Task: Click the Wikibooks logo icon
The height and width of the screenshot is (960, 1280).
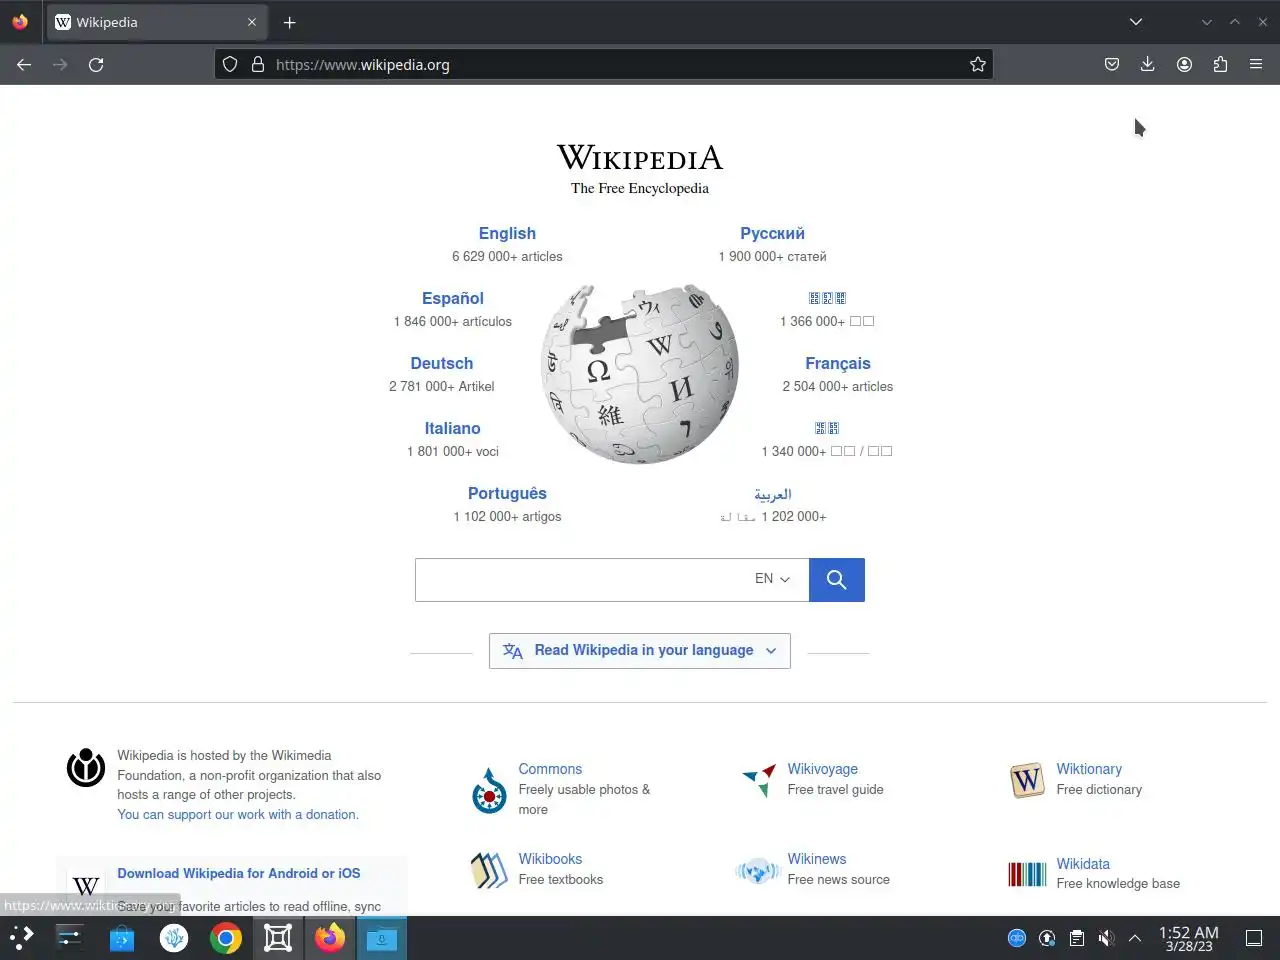Action: (x=489, y=870)
